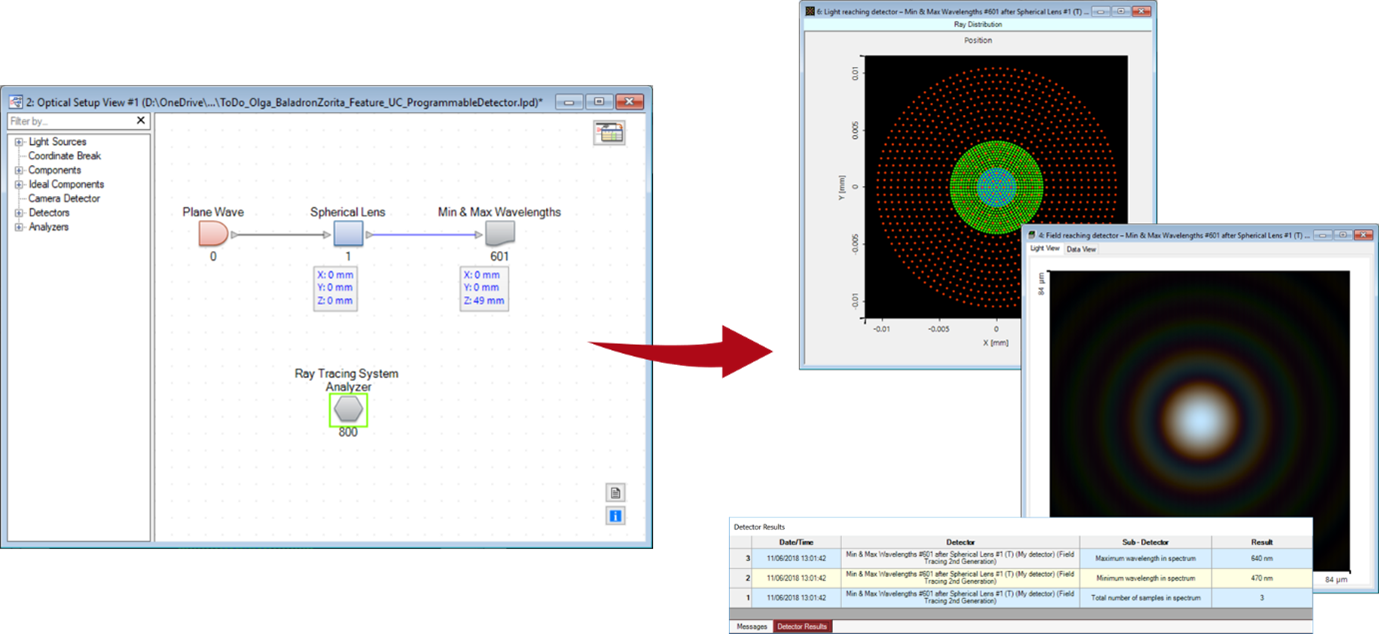Viewport: 1379px width, 634px height.
Task: Select Coordinate Break in the tree
Action: click(x=64, y=156)
